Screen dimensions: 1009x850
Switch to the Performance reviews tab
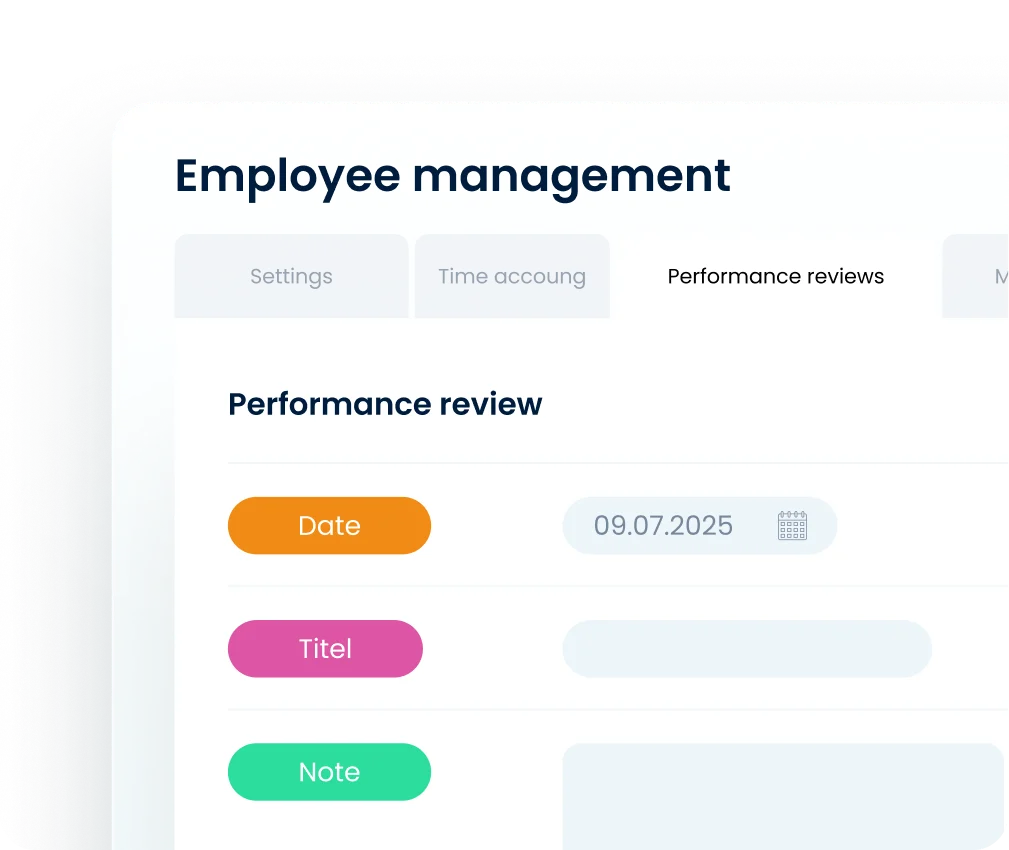click(x=775, y=276)
